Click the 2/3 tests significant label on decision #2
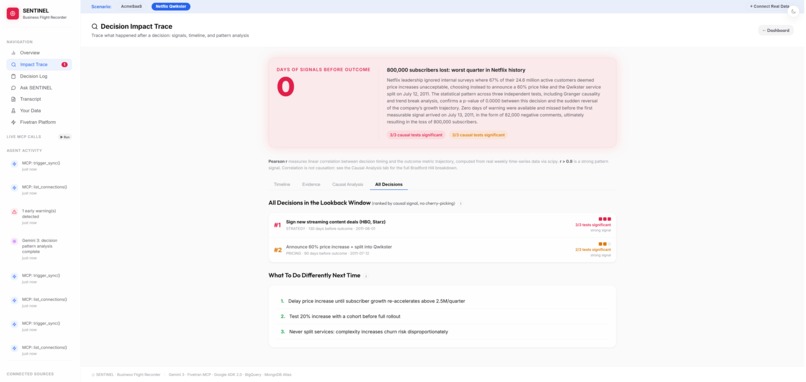The height and width of the screenshot is (382, 806). click(593, 250)
